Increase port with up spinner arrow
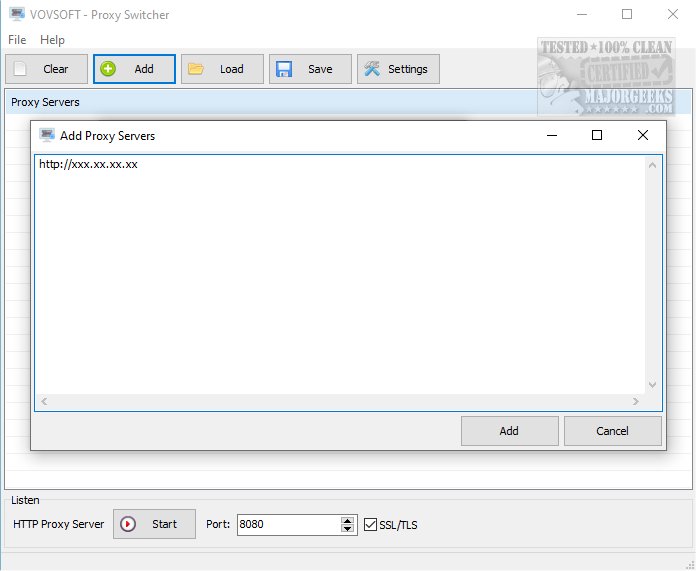The image size is (696, 571). click(x=348, y=520)
